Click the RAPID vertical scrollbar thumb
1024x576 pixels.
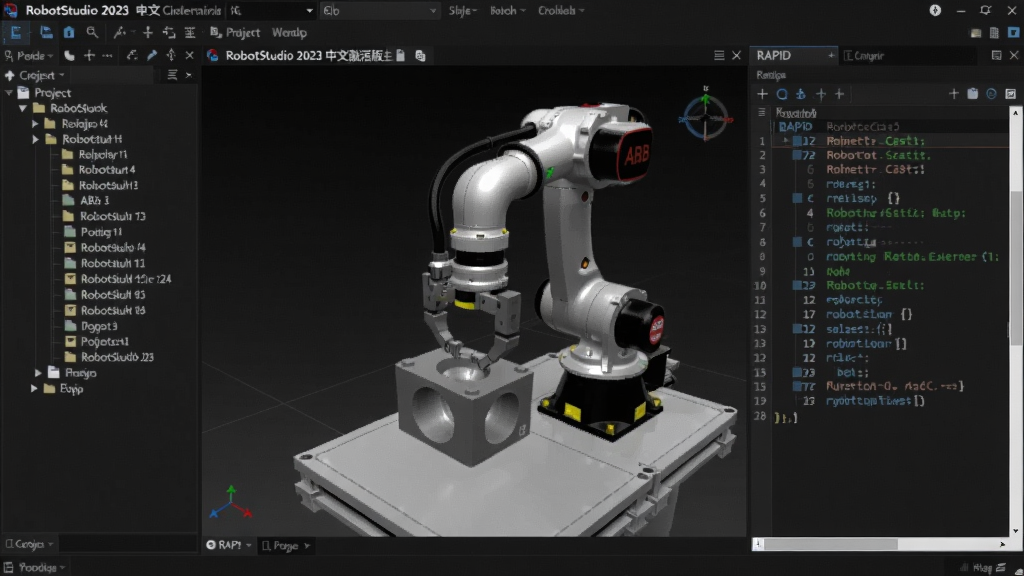[x=1016, y=268]
